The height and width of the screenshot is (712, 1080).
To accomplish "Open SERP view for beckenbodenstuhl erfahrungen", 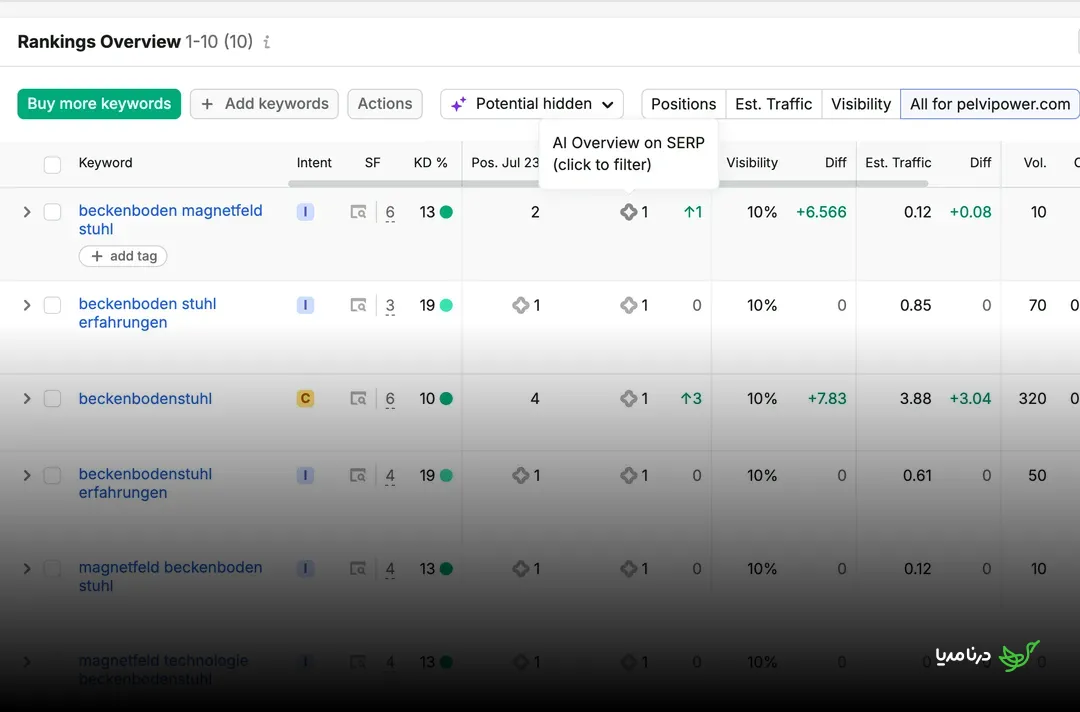I will click(358, 475).
